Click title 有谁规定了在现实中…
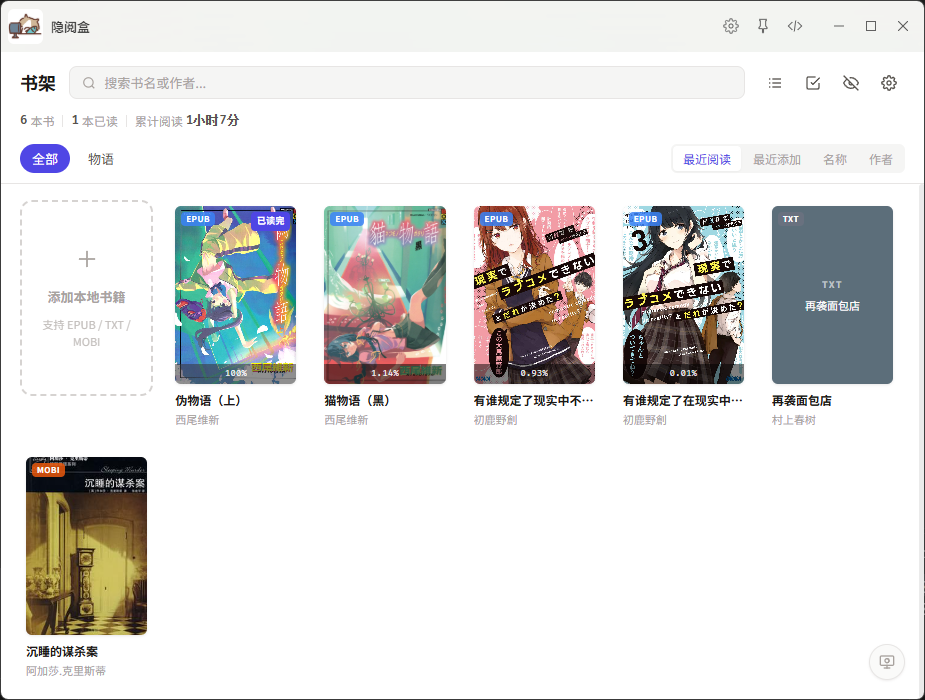The image size is (925, 700). click(x=683, y=400)
